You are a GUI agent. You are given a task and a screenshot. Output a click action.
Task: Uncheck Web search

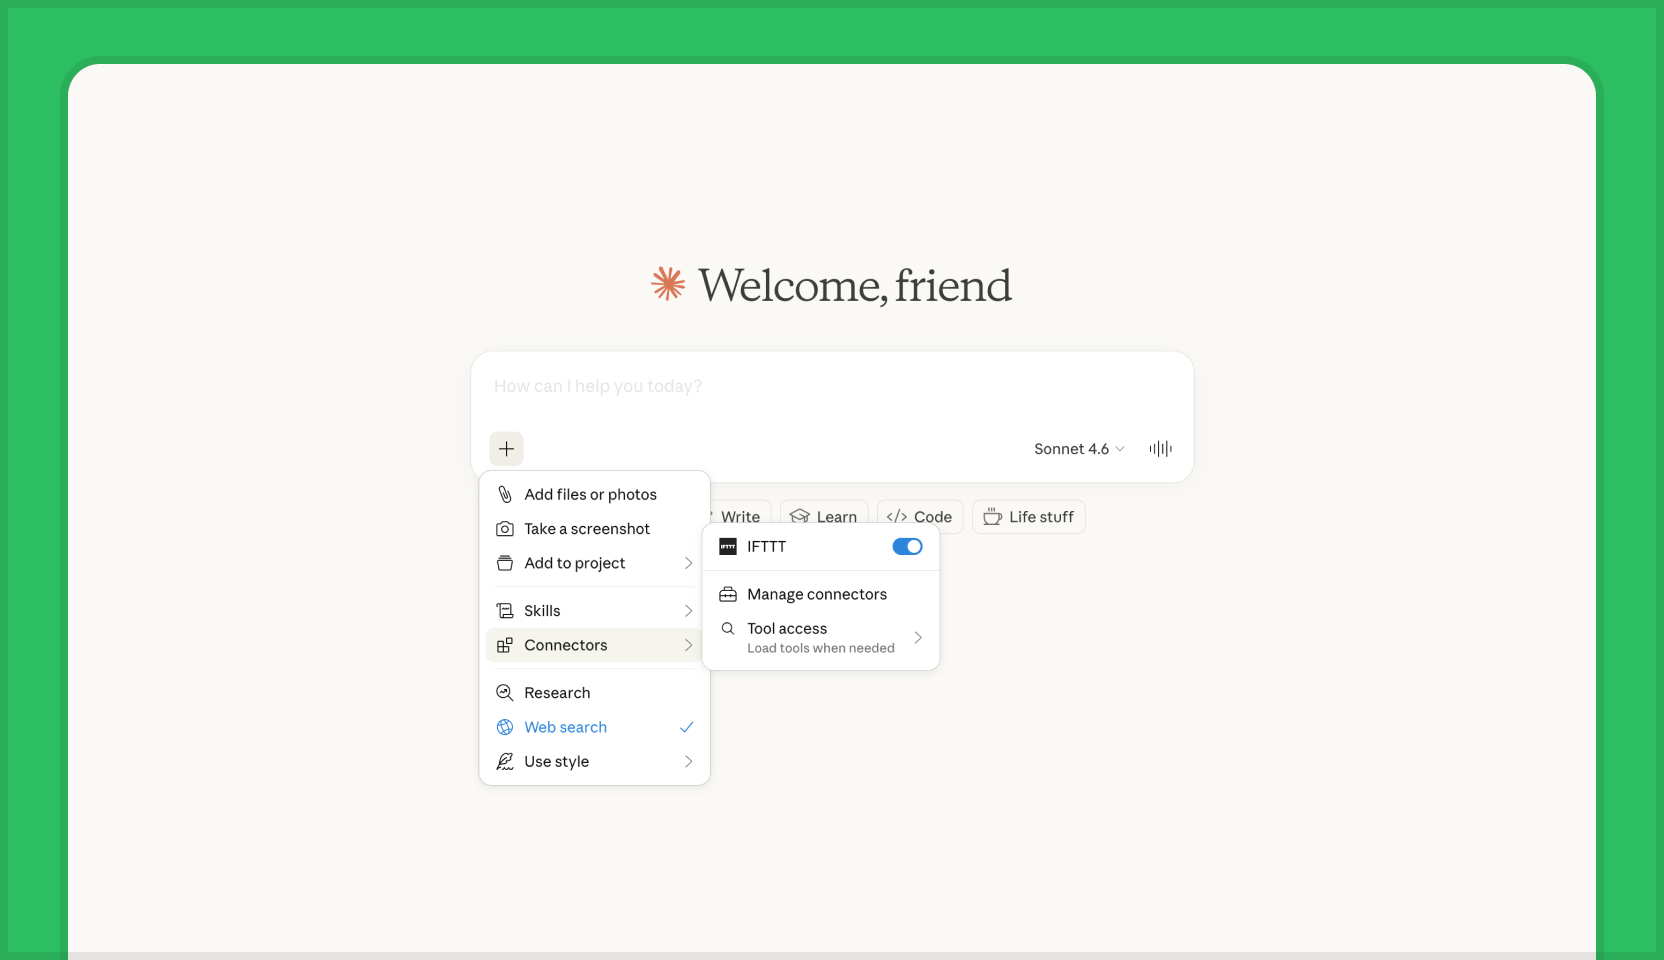[x=566, y=727]
